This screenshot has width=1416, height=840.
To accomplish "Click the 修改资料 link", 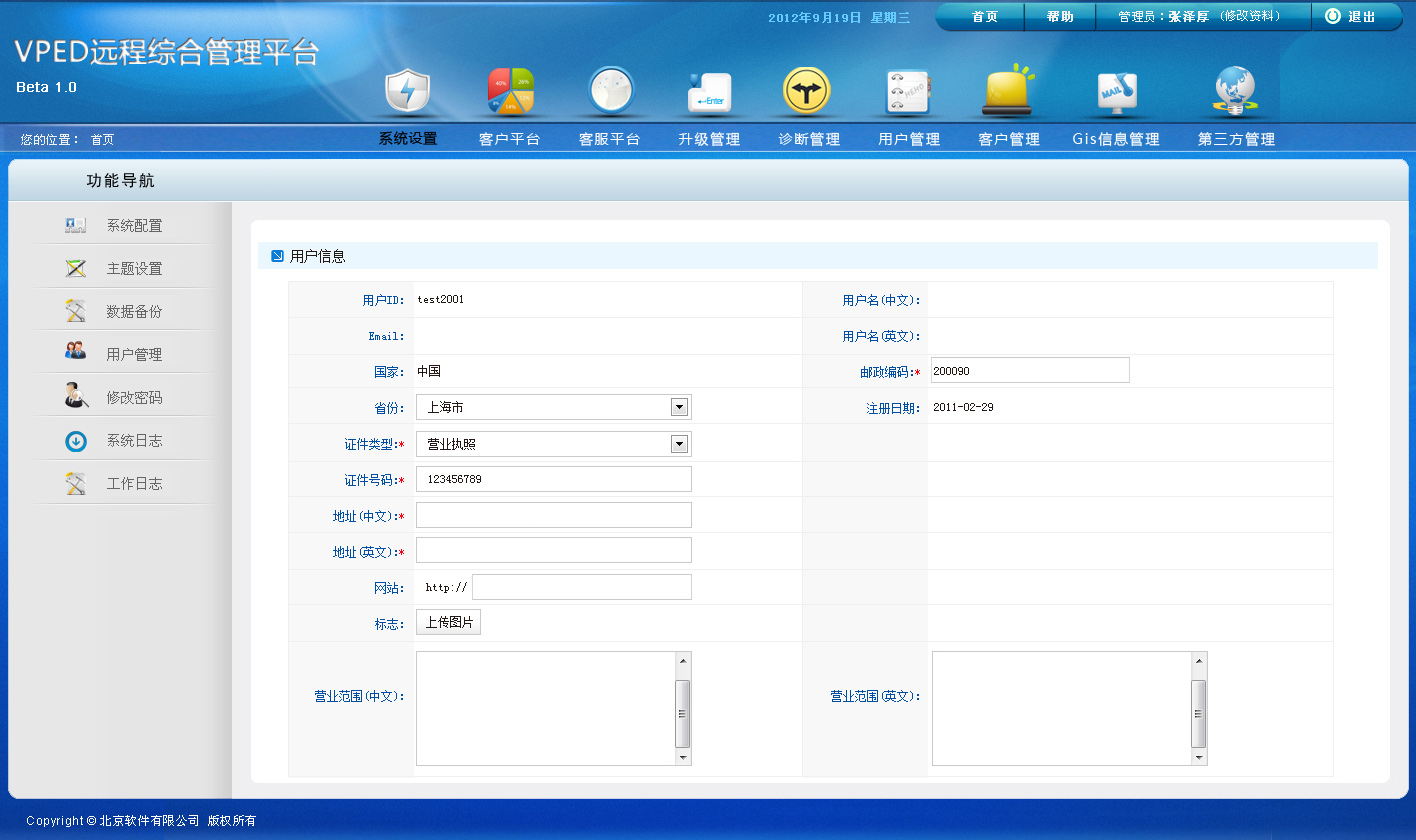I will click(1252, 16).
